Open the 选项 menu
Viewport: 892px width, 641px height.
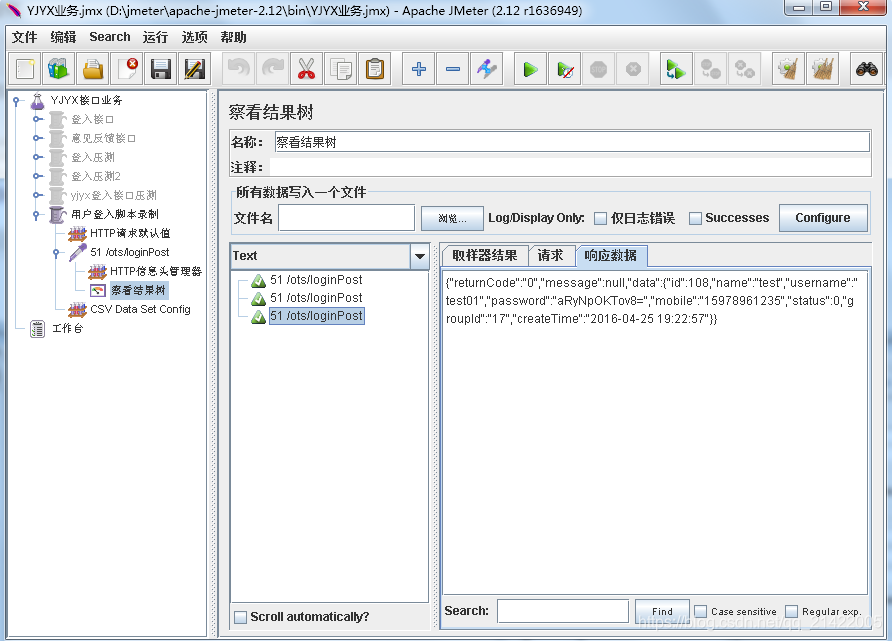point(195,37)
